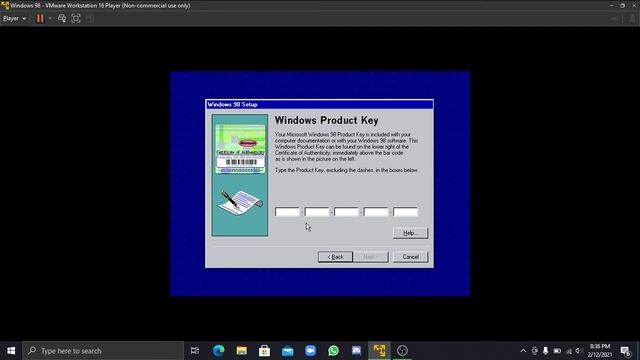Open the Player menu in VMware
Image resolution: width=640 pixels, height=360 pixels.
tap(14, 18)
